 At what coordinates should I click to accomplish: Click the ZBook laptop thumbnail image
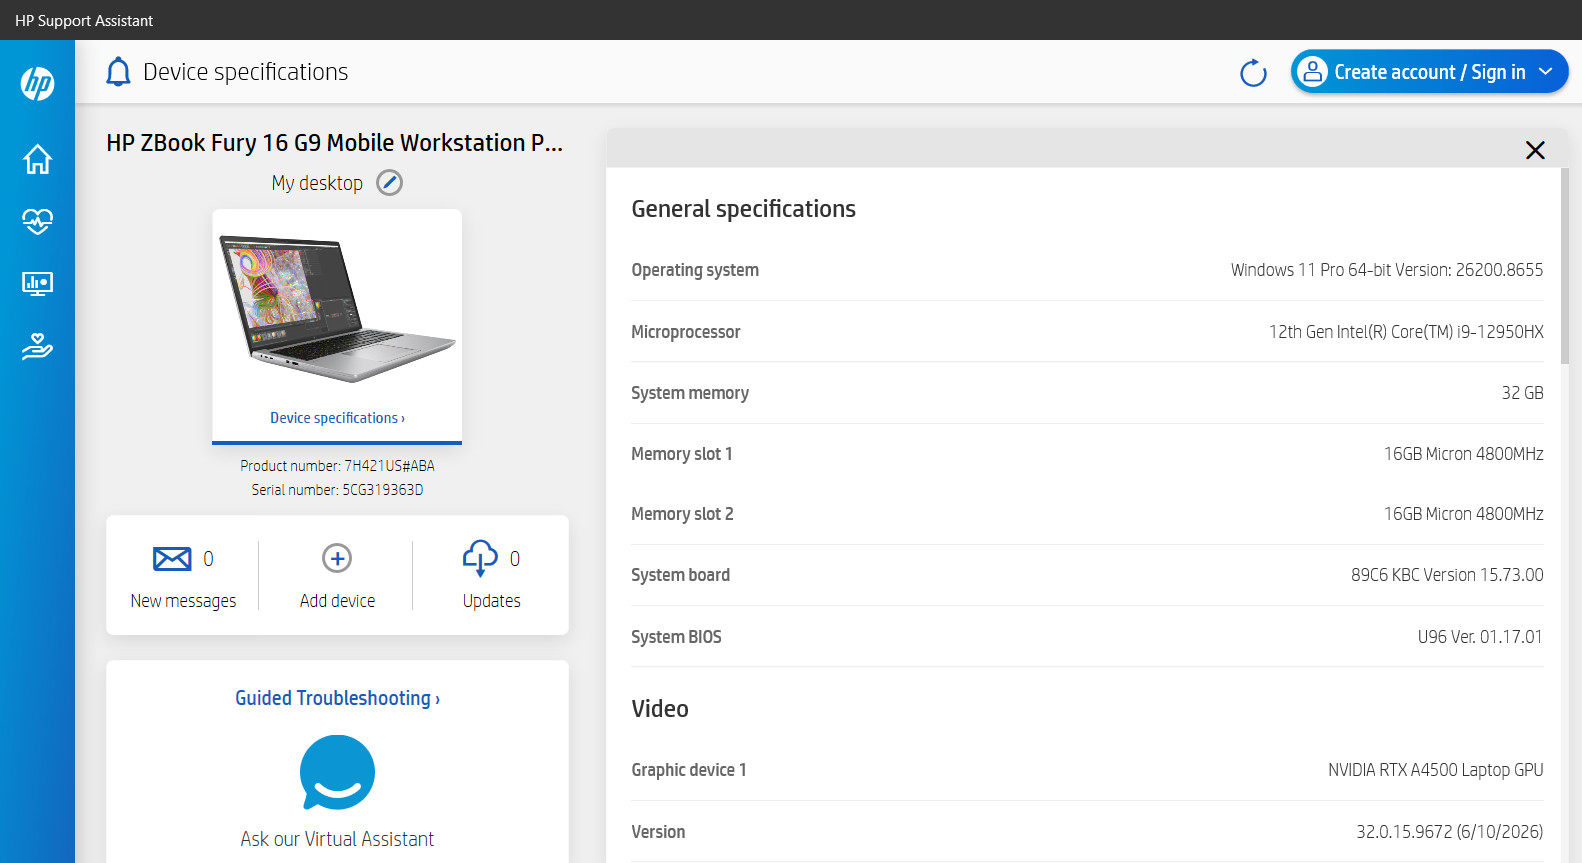[337, 309]
